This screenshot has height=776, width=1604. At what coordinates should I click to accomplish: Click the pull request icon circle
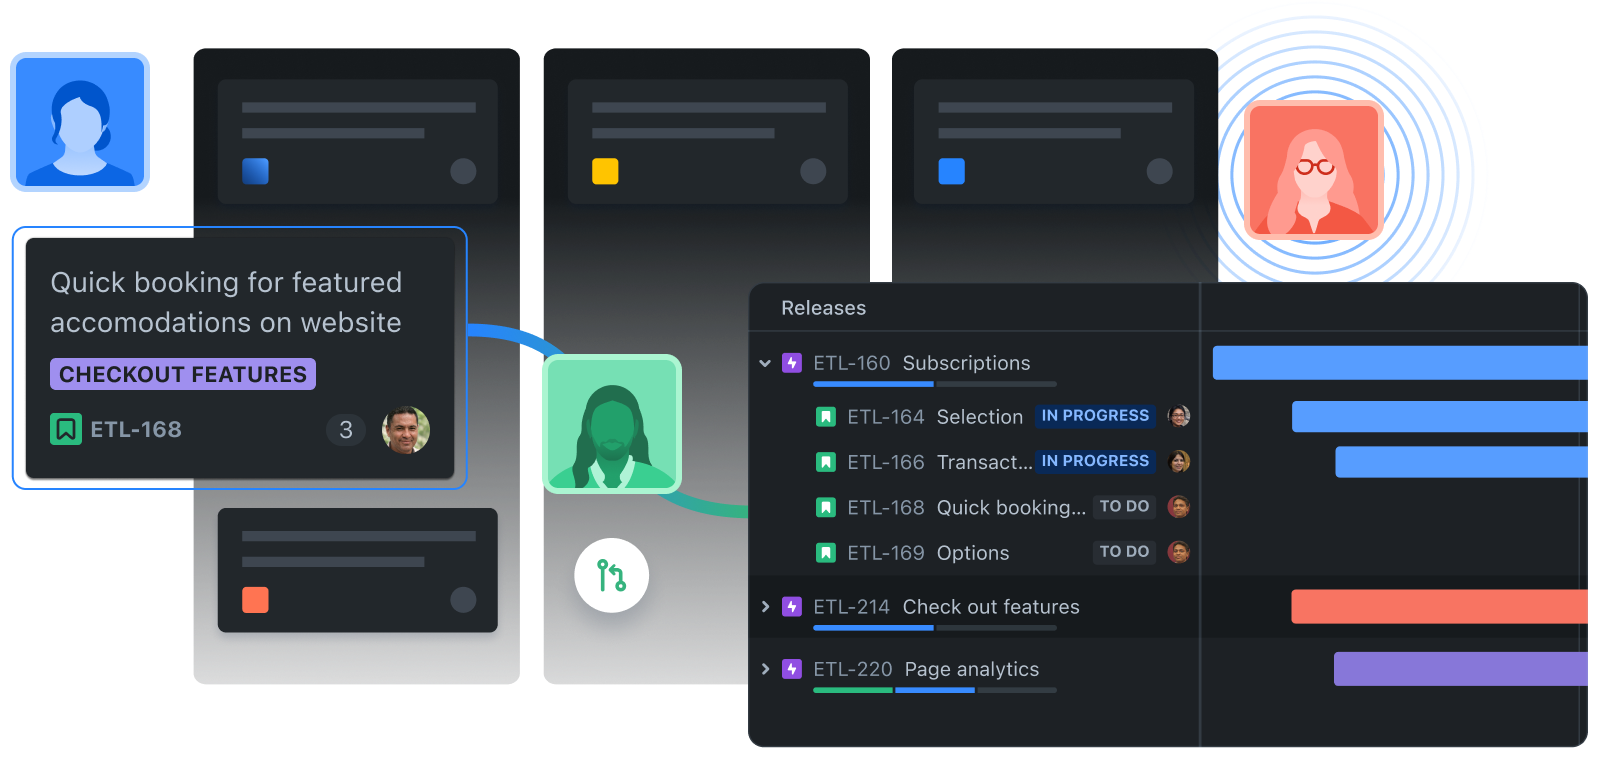(611, 576)
